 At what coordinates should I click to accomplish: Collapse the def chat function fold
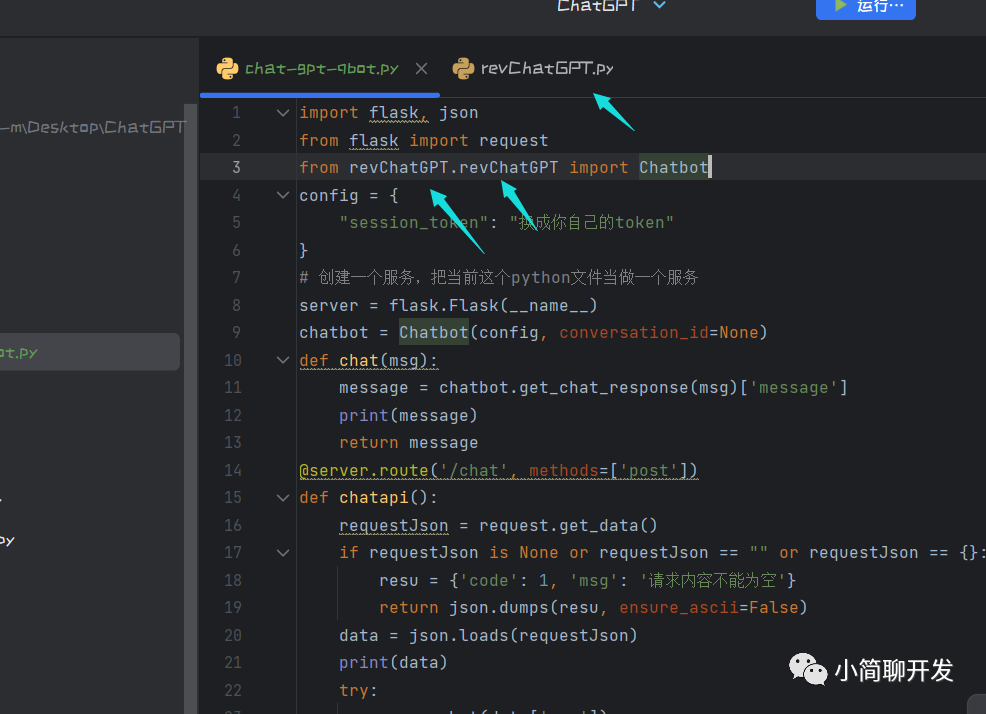point(283,360)
